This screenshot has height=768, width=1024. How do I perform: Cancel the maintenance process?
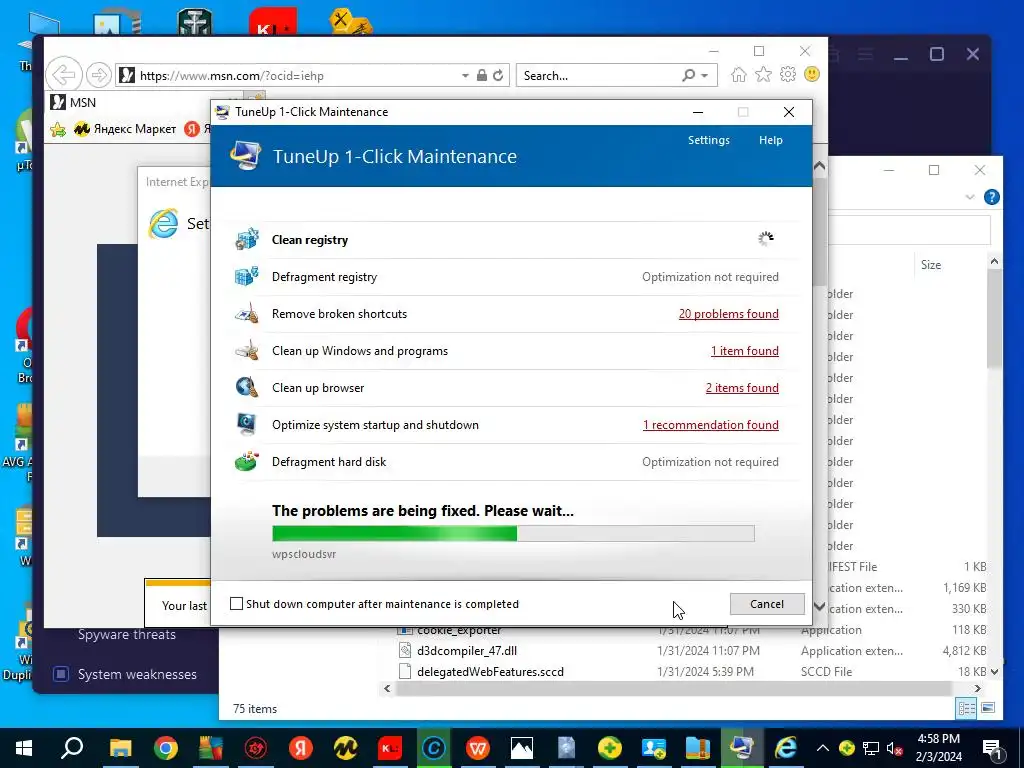click(767, 604)
